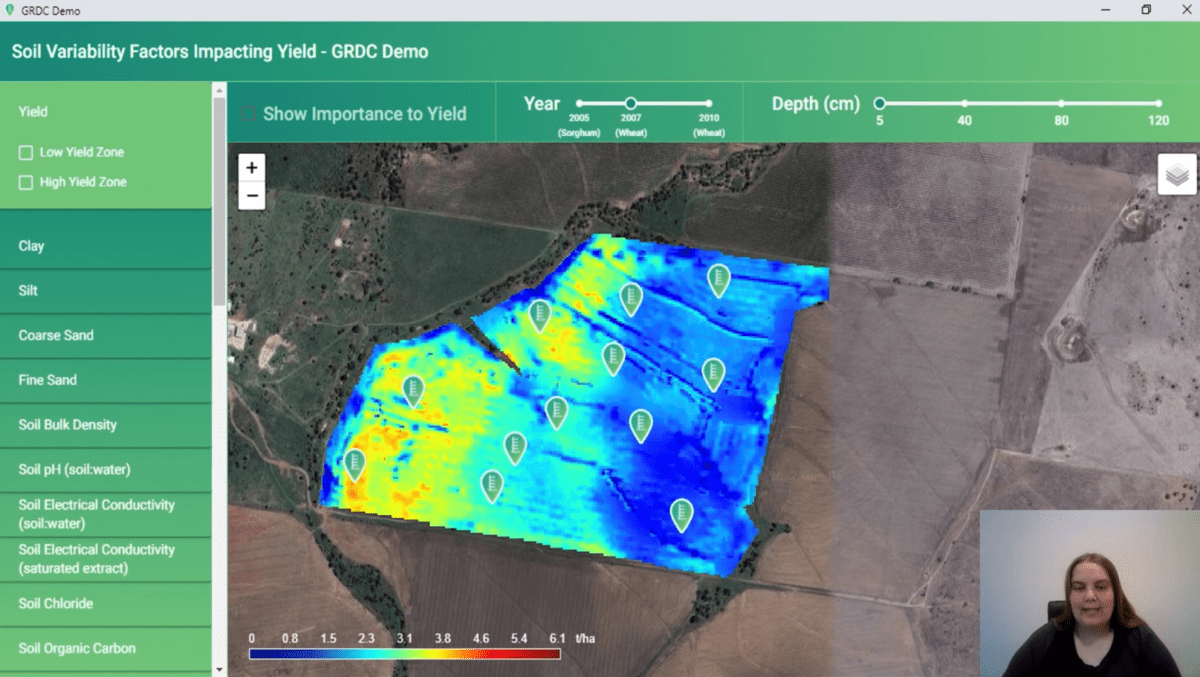This screenshot has width=1200, height=677.
Task: Select the Coarse Sand factor
Action: (105, 335)
